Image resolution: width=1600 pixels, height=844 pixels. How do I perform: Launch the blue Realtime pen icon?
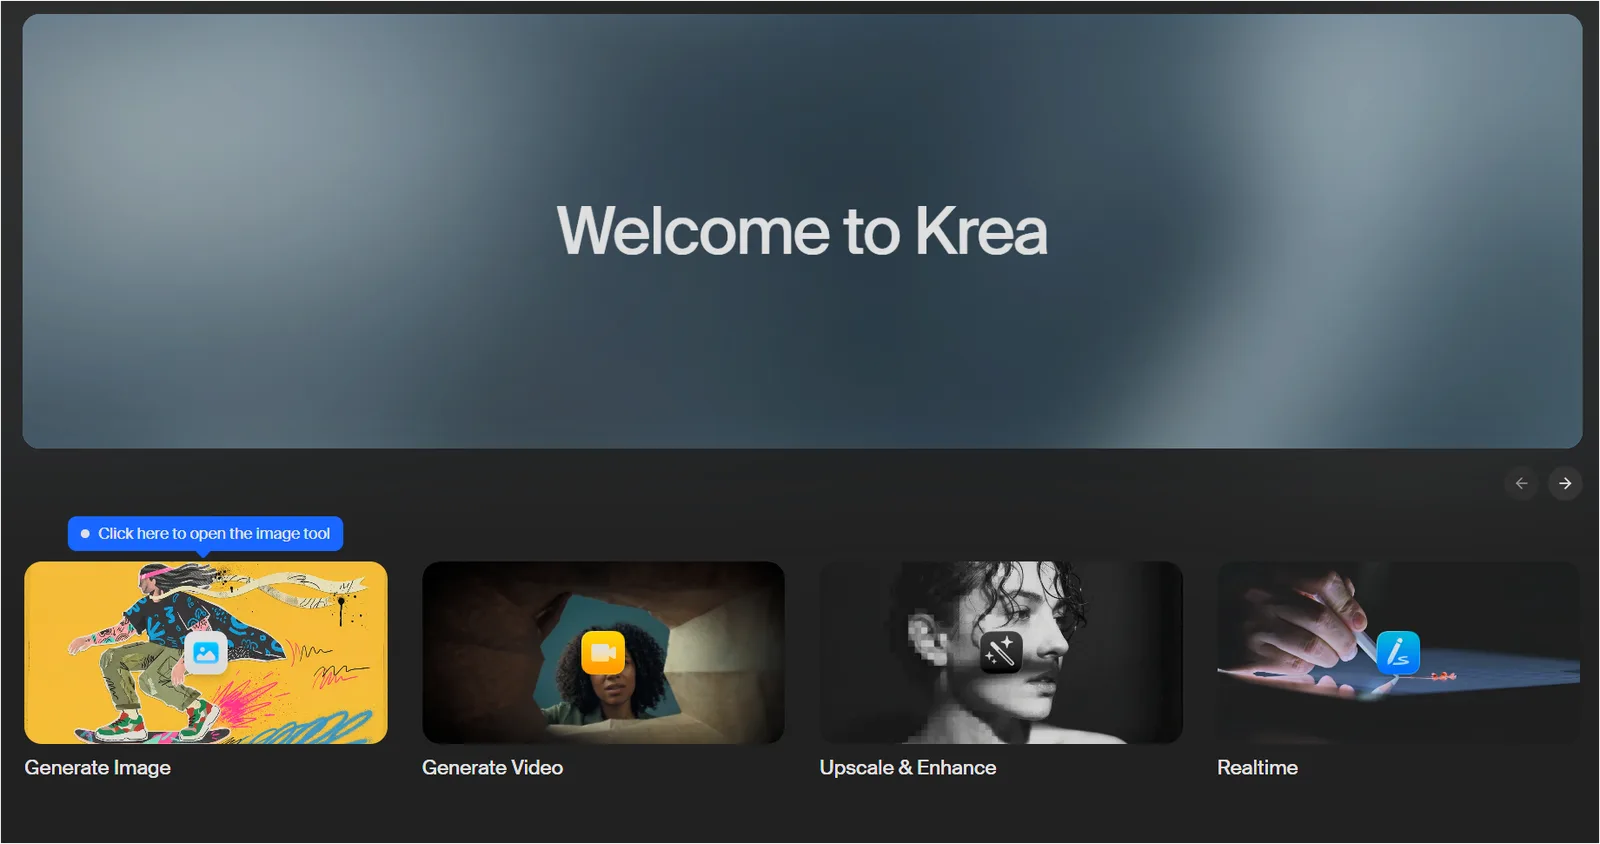(x=1398, y=653)
